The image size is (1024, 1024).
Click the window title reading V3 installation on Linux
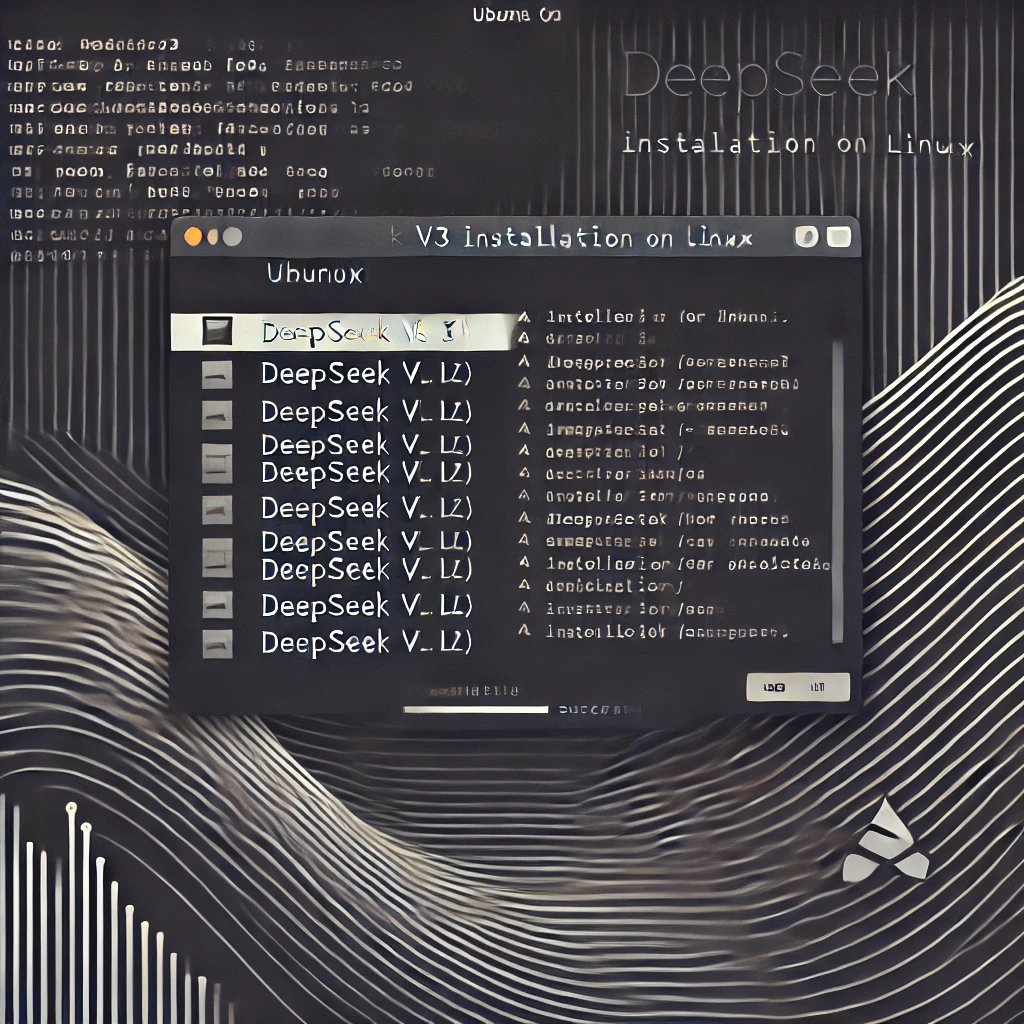click(584, 238)
